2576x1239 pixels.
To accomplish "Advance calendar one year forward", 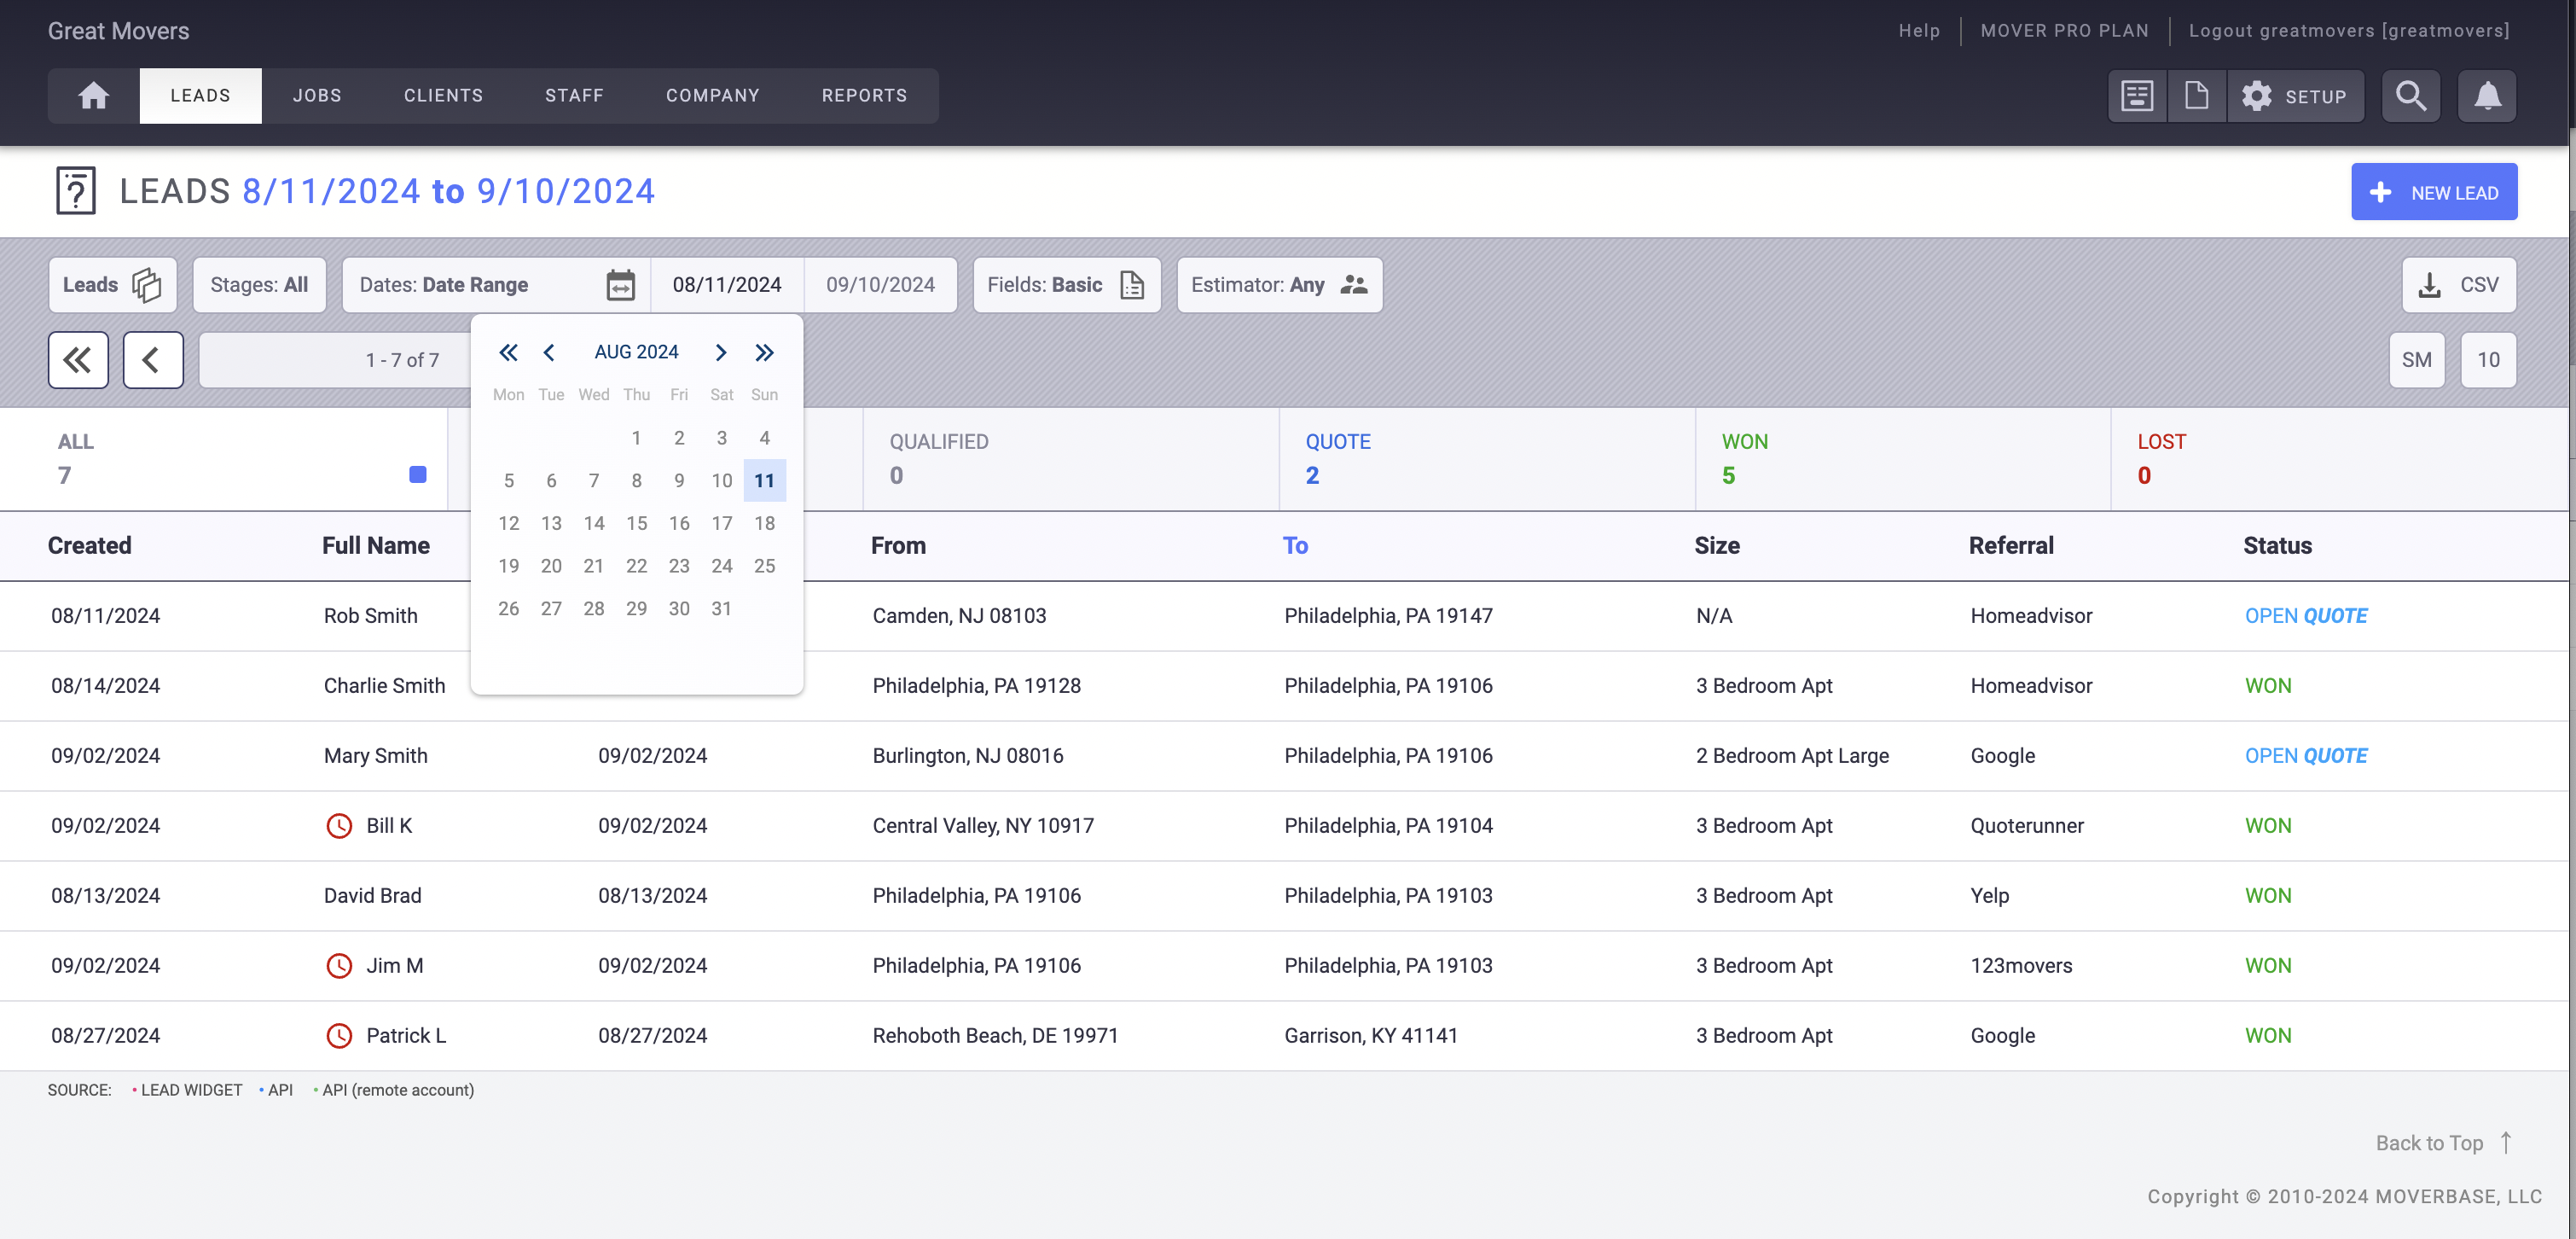I will [x=764, y=352].
